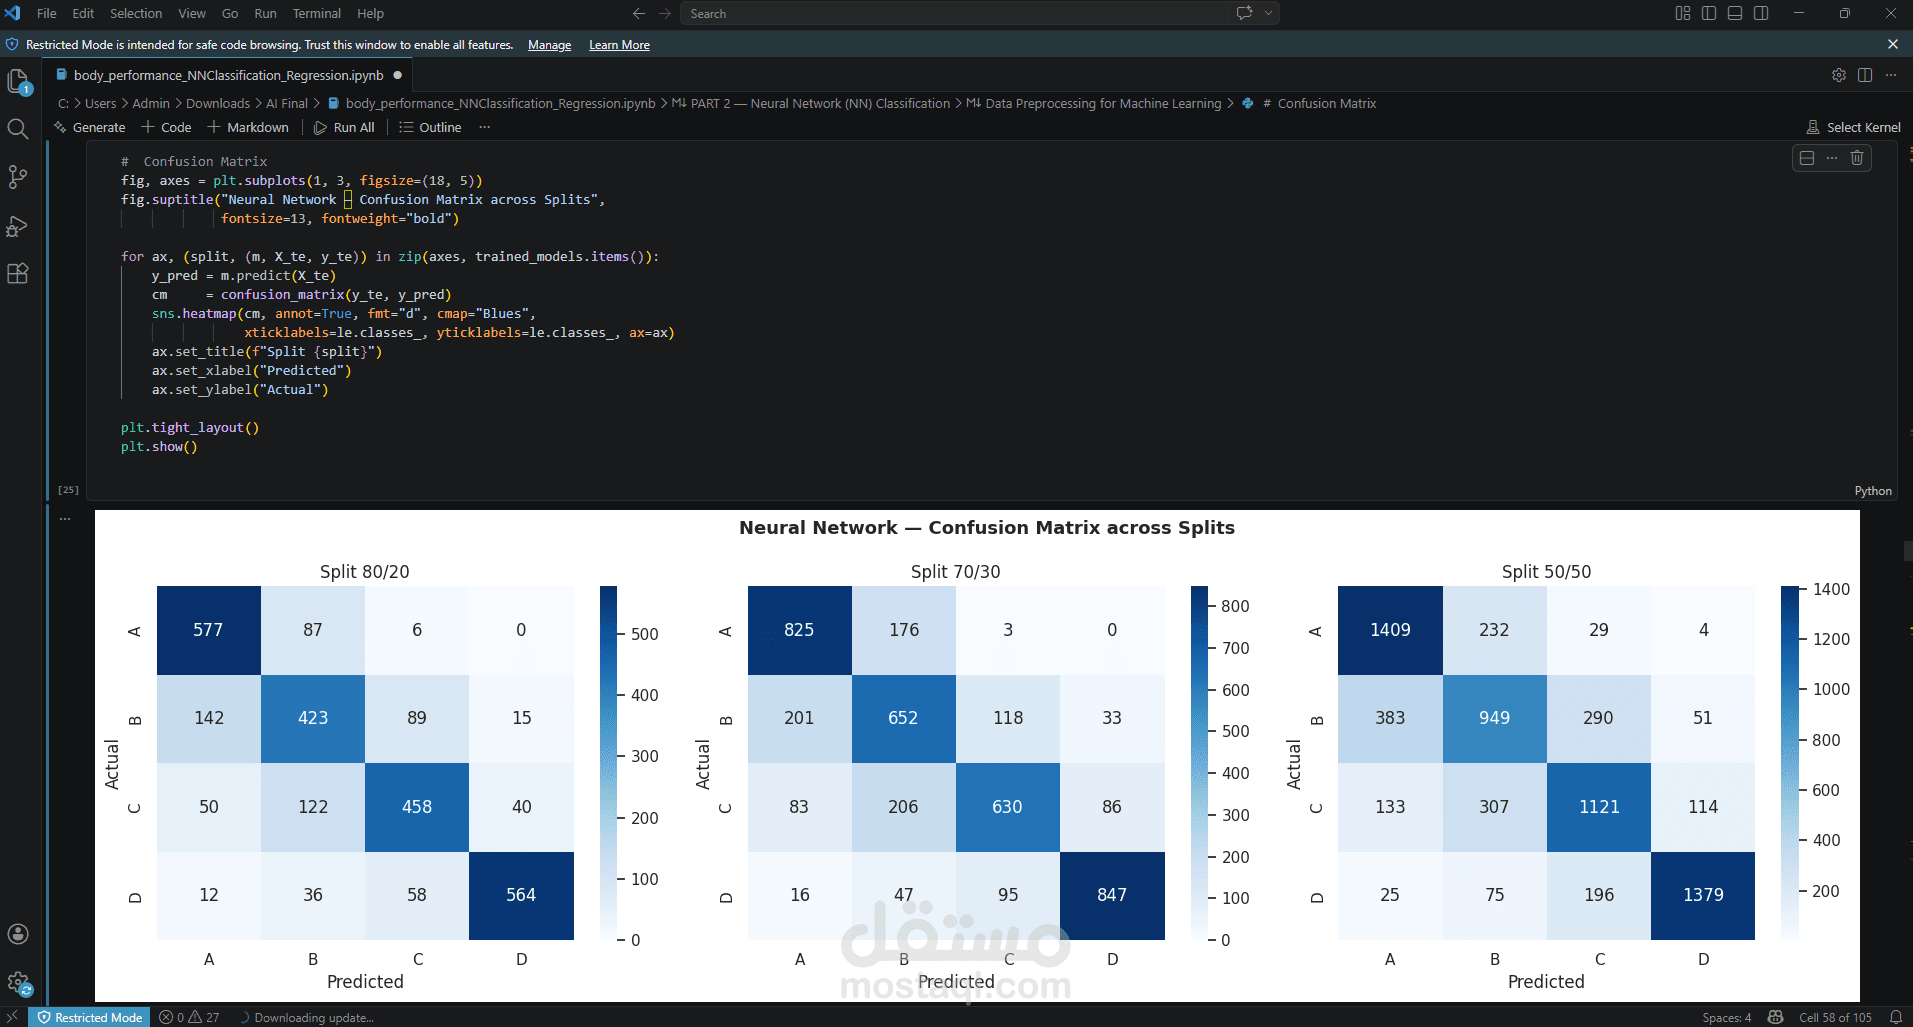Screen dimensions: 1913x1027
Task: Open the Go menu
Action: pos(230,14)
